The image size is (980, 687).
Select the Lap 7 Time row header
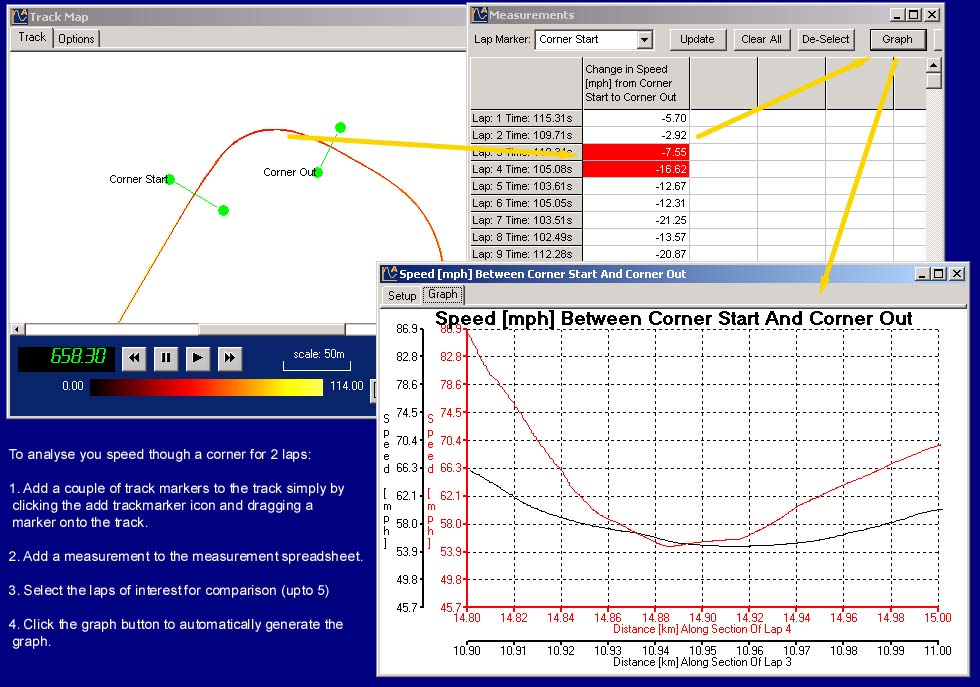coord(525,220)
